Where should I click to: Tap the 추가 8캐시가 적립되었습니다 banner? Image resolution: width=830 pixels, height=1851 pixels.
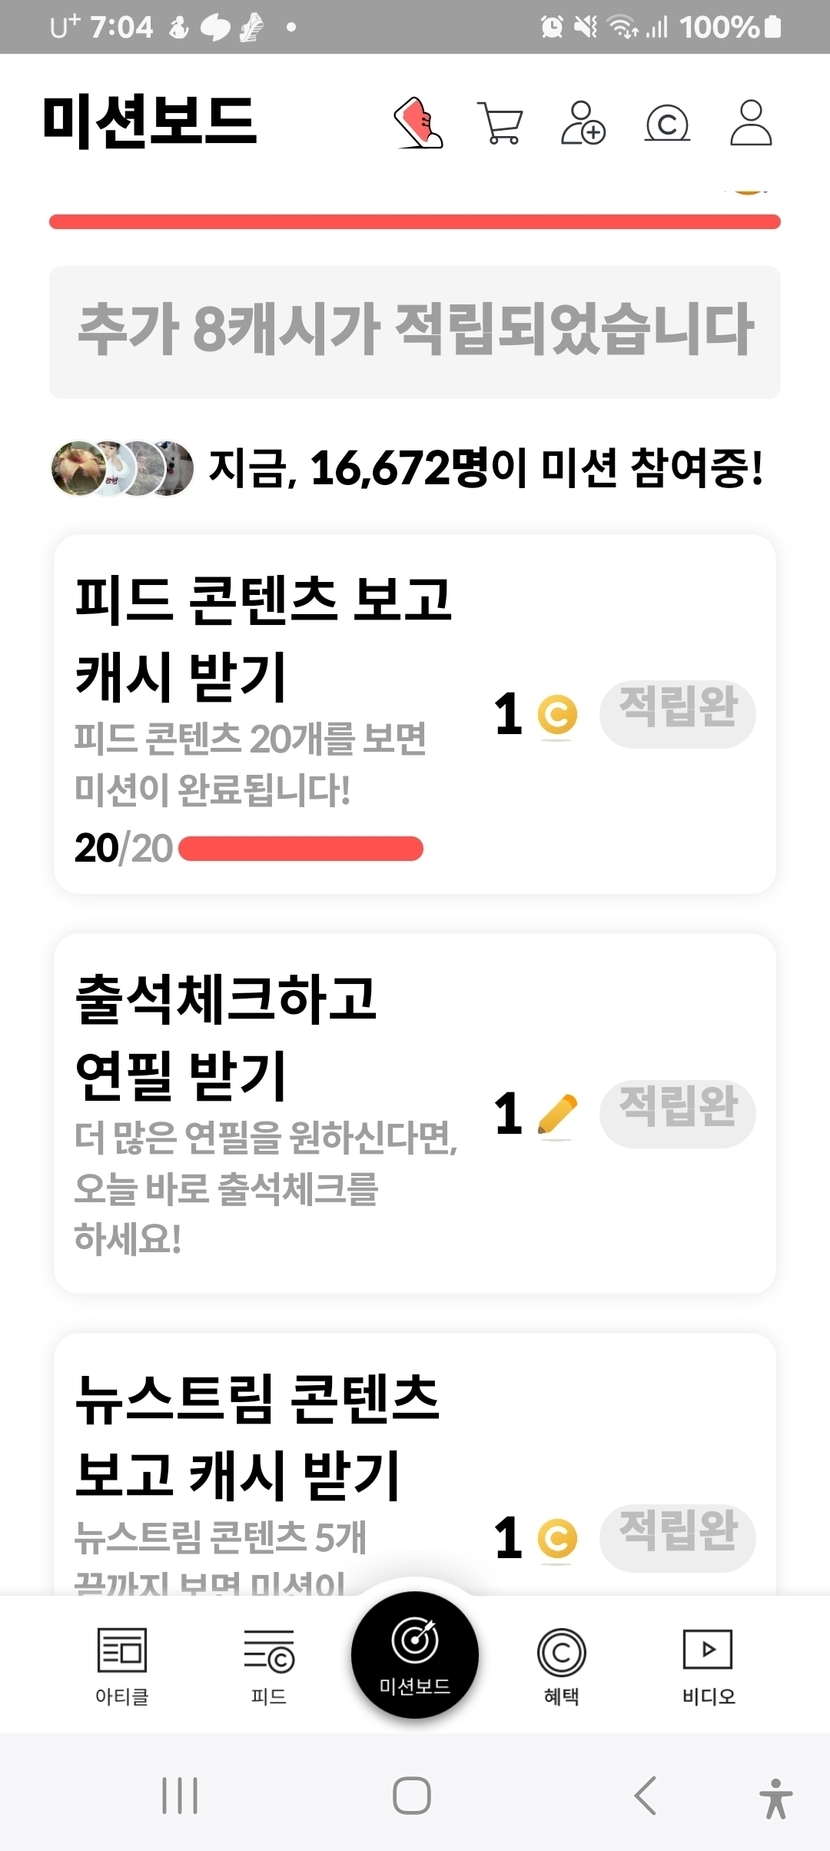[x=415, y=331]
